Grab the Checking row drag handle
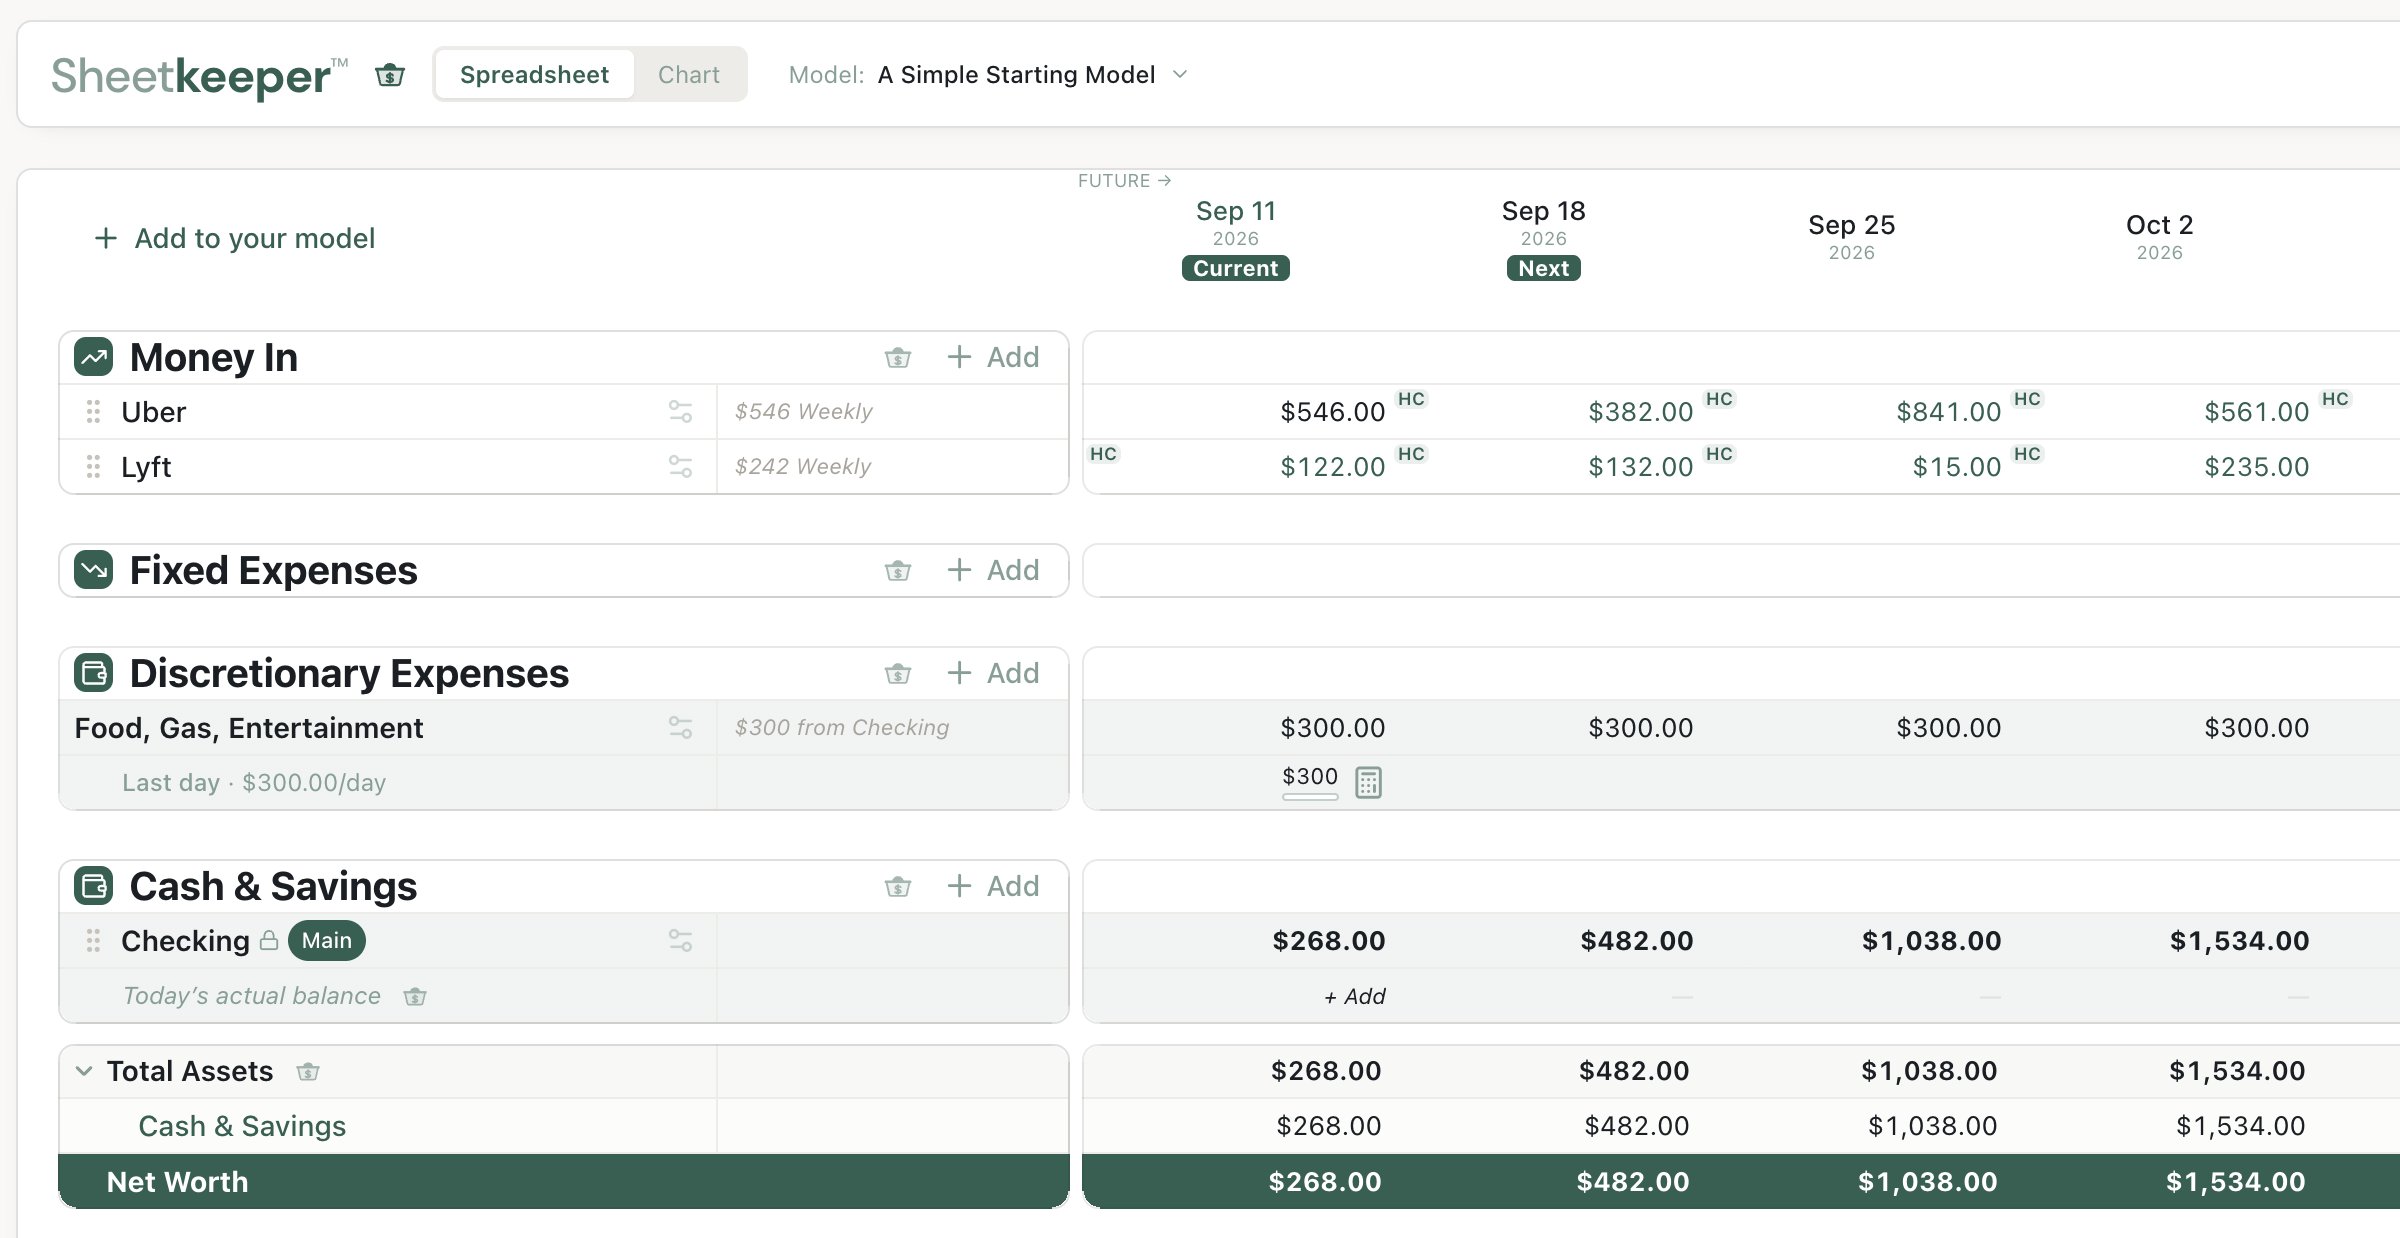The image size is (2400, 1238). (x=93, y=941)
